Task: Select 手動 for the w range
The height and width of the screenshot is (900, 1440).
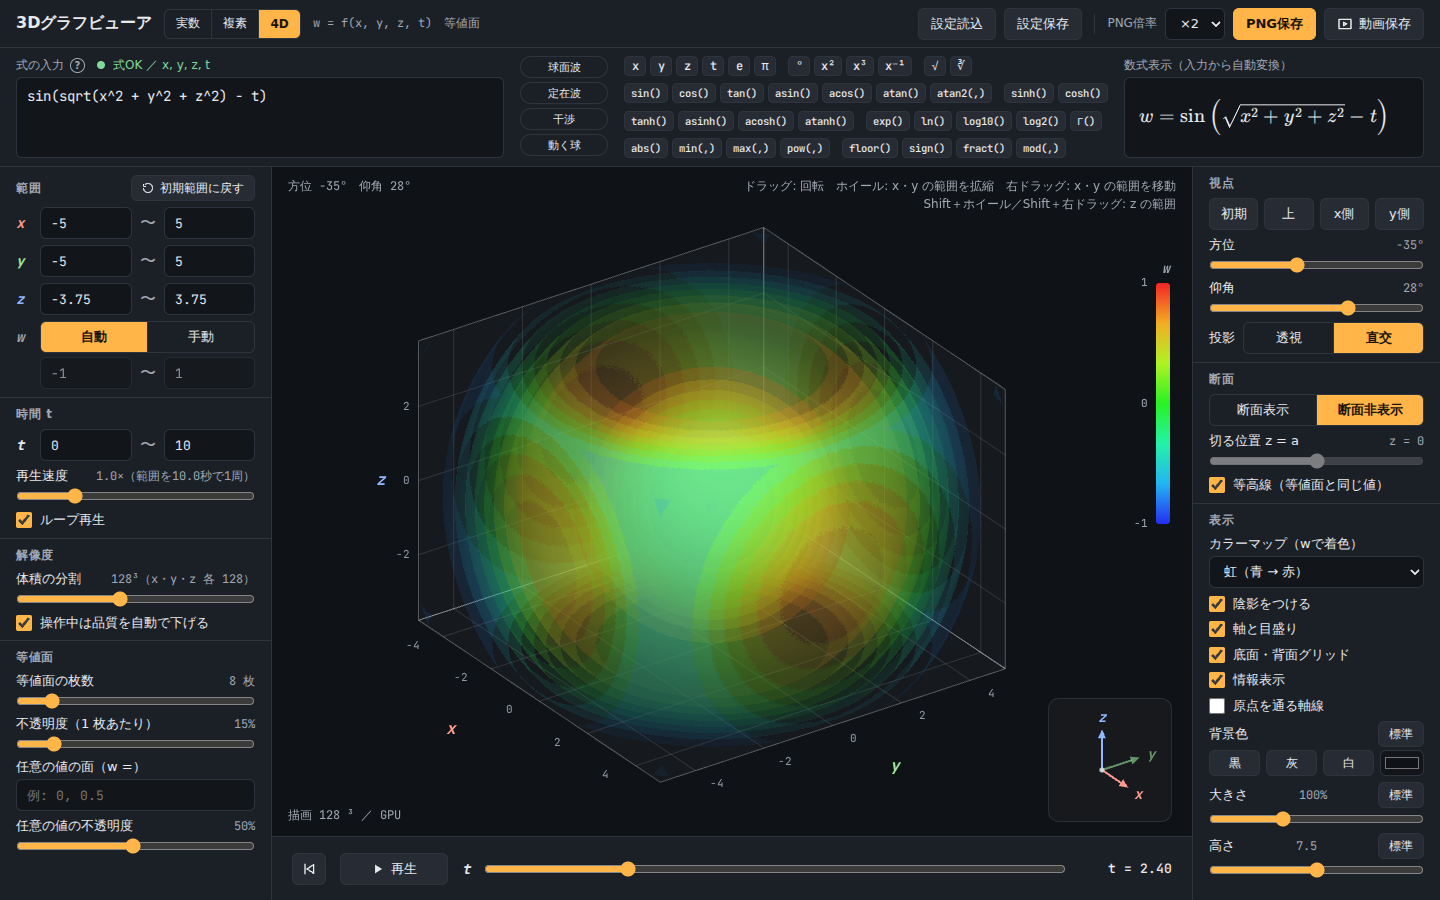Action: point(201,337)
